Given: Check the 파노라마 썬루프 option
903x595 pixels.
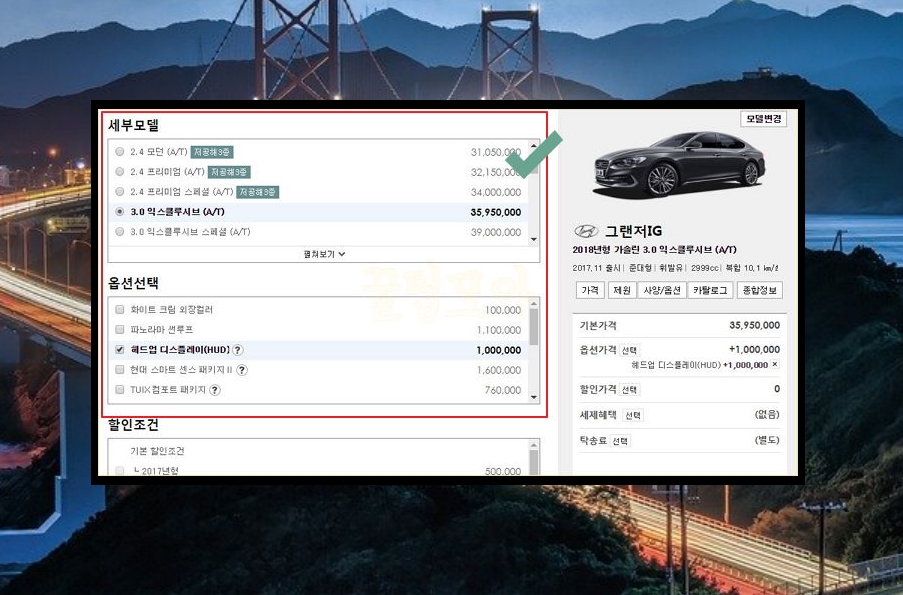Looking at the screenshot, I should [x=120, y=329].
